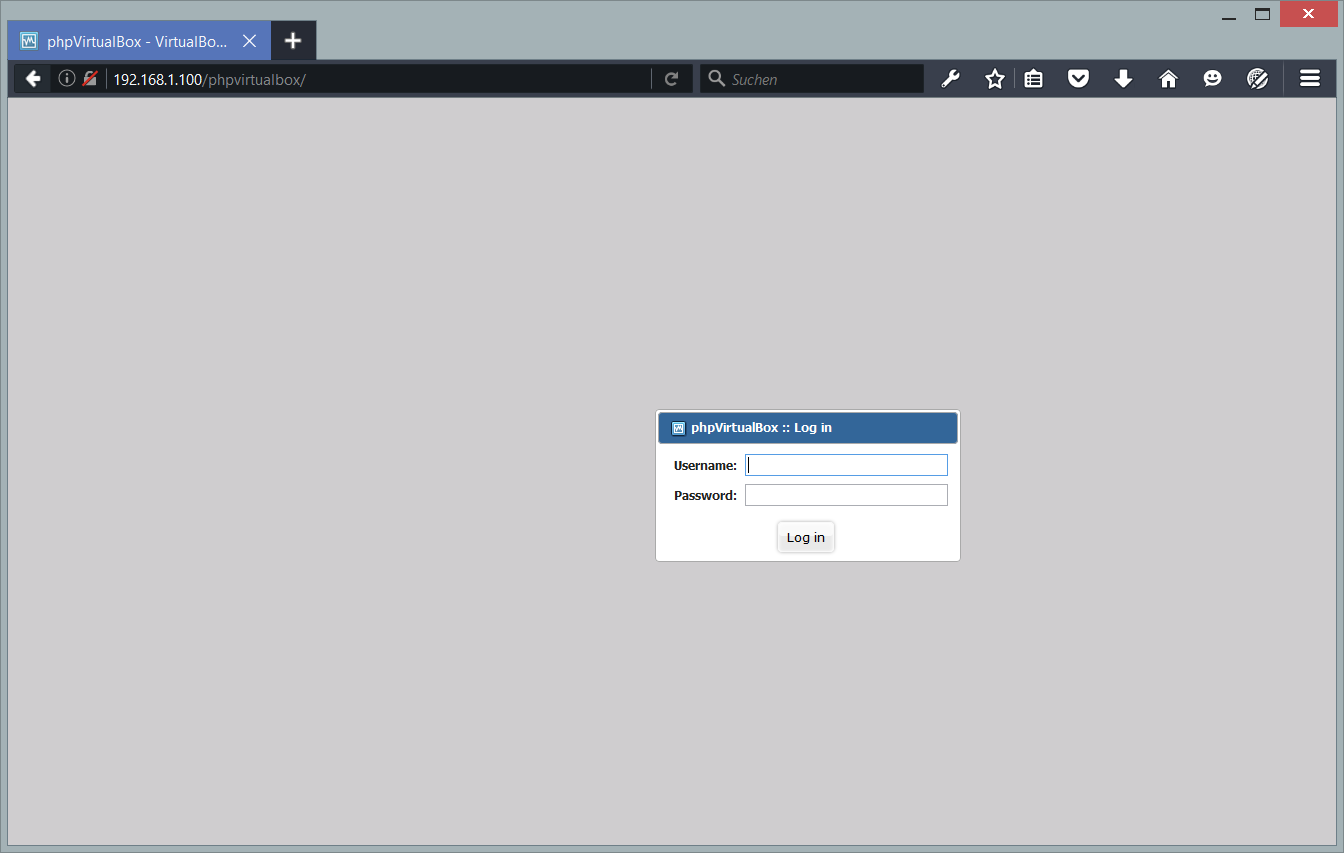Click the Username: label
1344x853 pixels.
point(705,465)
